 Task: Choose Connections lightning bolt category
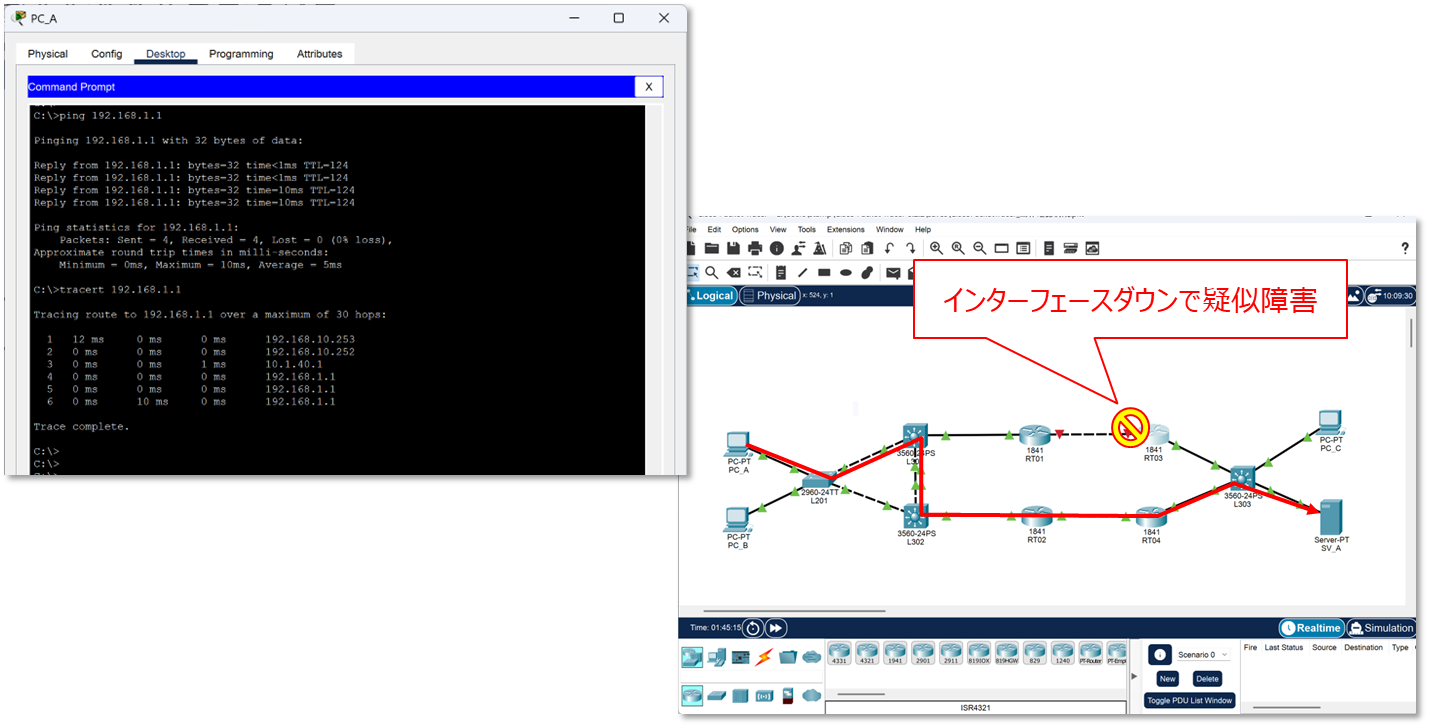(x=764, y=657)
